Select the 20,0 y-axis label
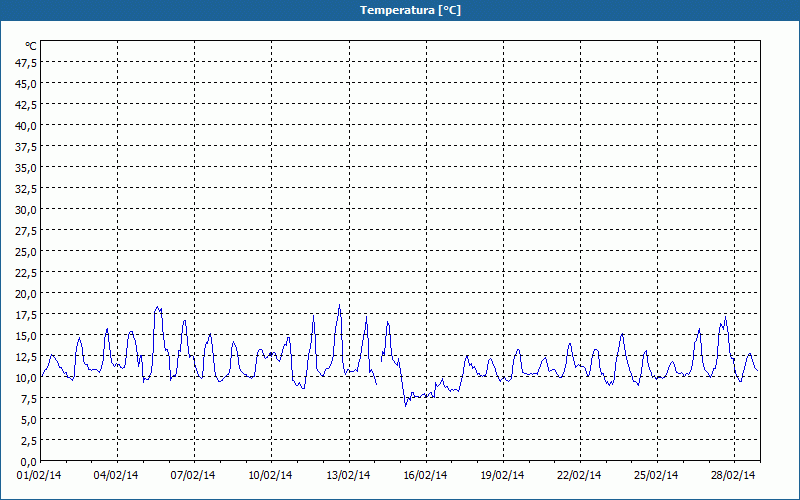 click(x=27, y=294)
